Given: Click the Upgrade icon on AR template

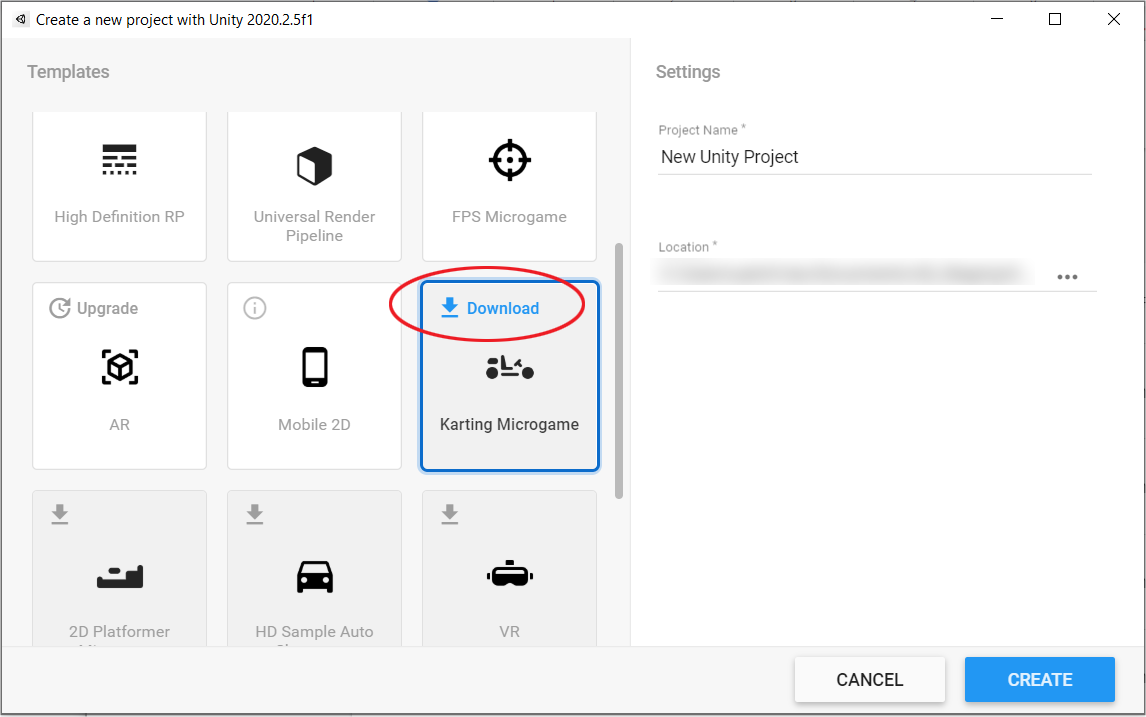Looking at the screenshot, I should click(x=60, y=308).
